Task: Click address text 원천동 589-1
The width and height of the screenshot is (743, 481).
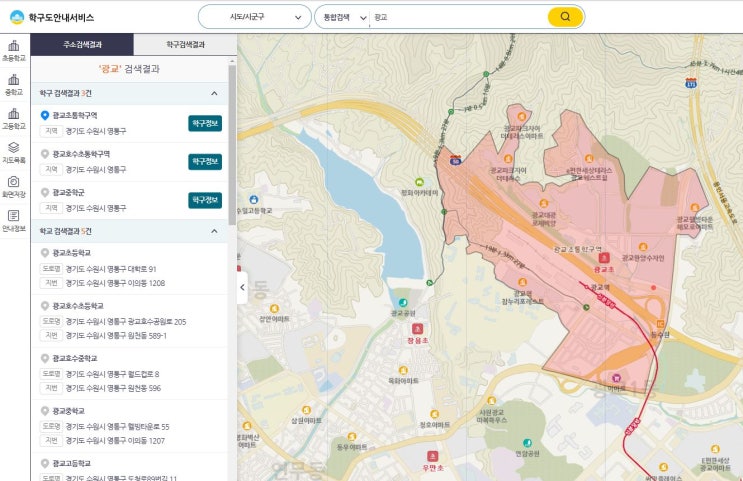Action: click(x=147, y=336)
